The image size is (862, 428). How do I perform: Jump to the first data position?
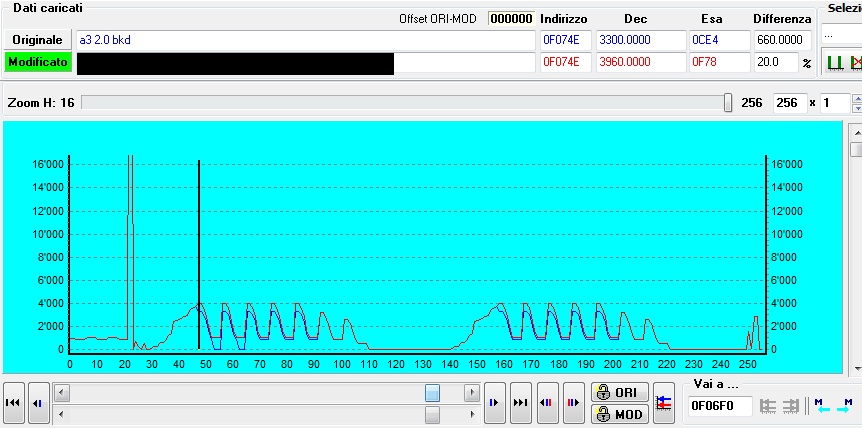coord(13,403)
